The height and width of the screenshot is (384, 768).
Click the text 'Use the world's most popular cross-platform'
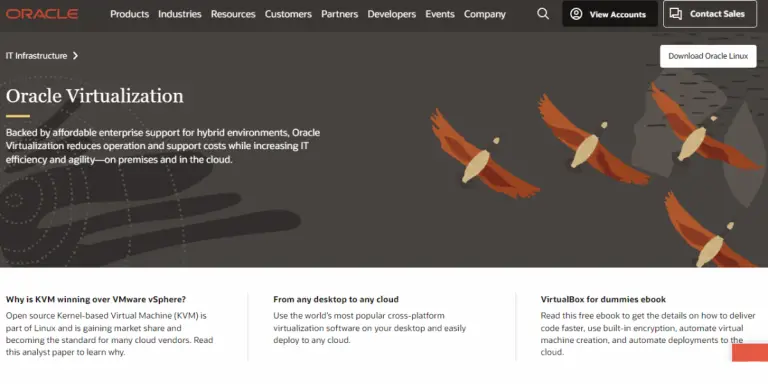click(x=359, y=315)
